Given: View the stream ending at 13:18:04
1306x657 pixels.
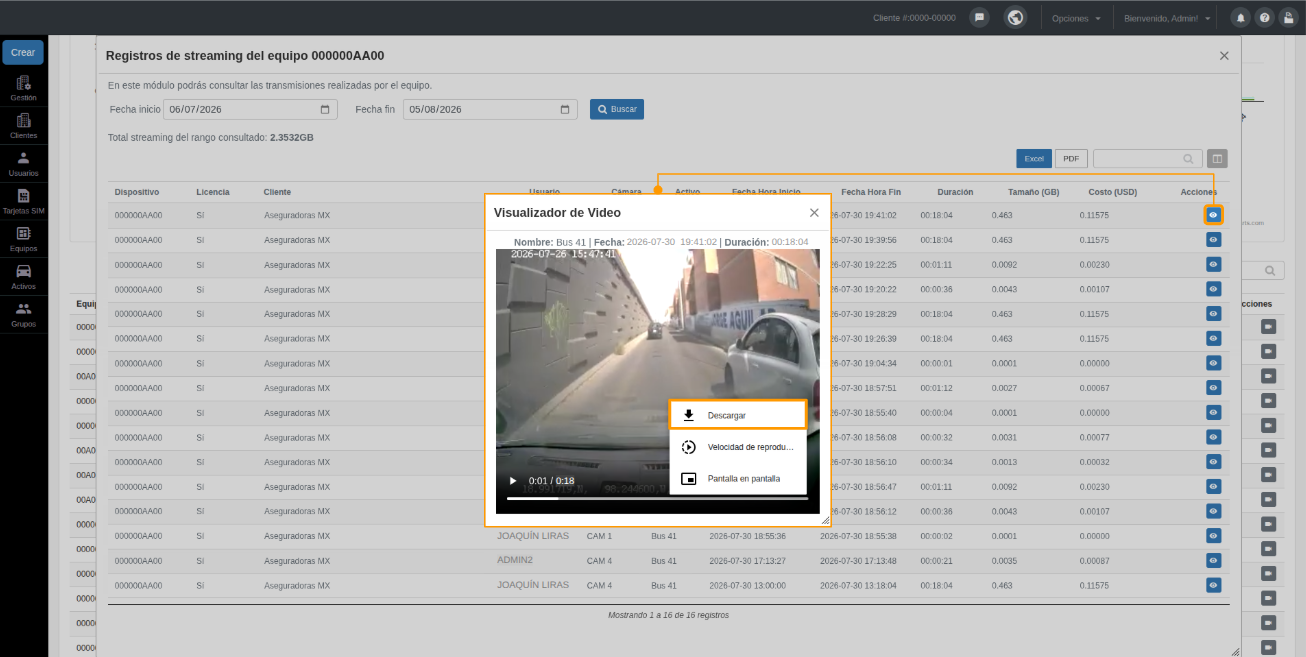Looking at the screenshot, I should pos(1213,585).
